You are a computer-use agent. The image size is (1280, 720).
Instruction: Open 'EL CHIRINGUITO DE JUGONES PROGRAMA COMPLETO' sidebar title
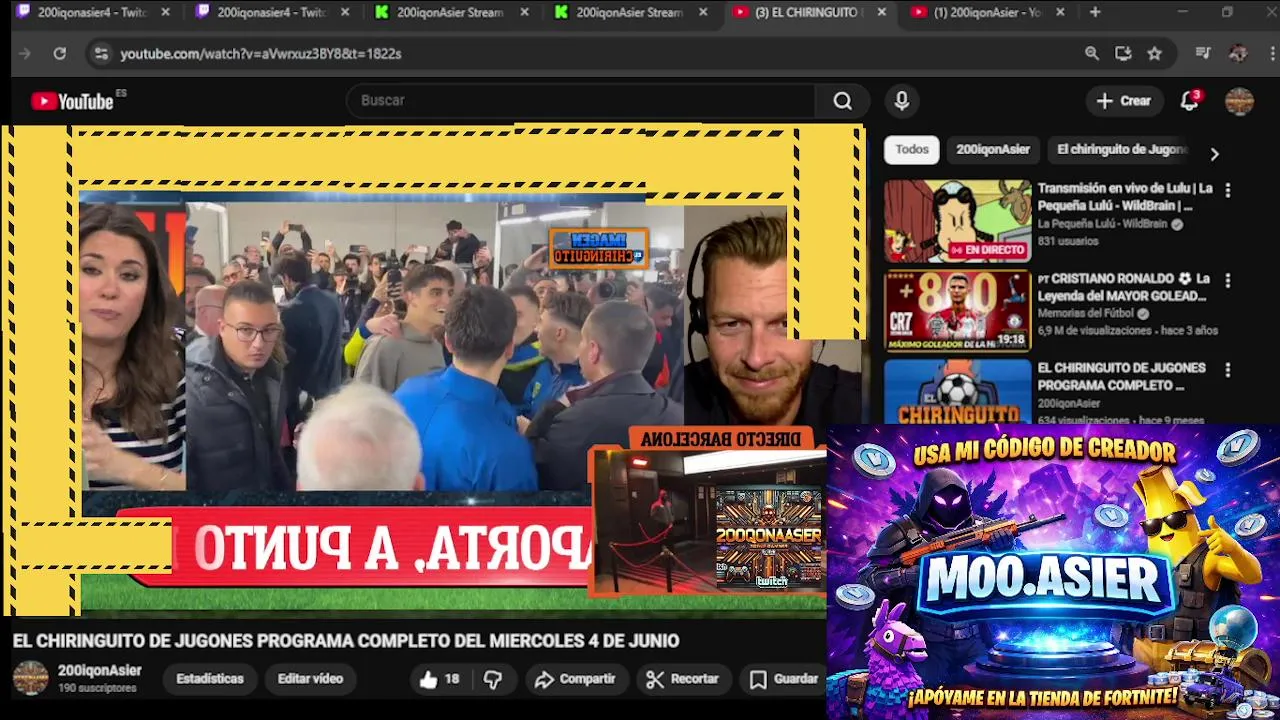pyautogui.click(x=1121, y=377)
